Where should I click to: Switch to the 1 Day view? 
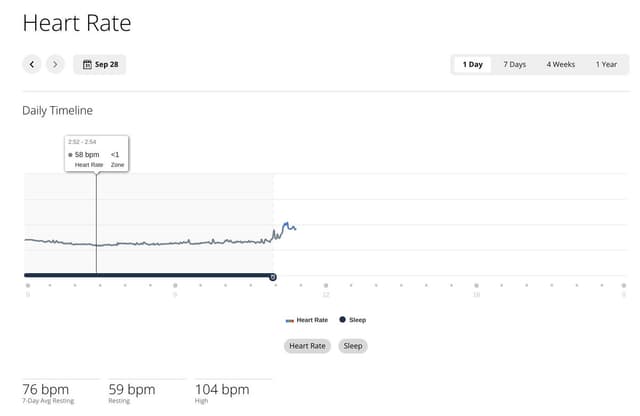(472, 64)
